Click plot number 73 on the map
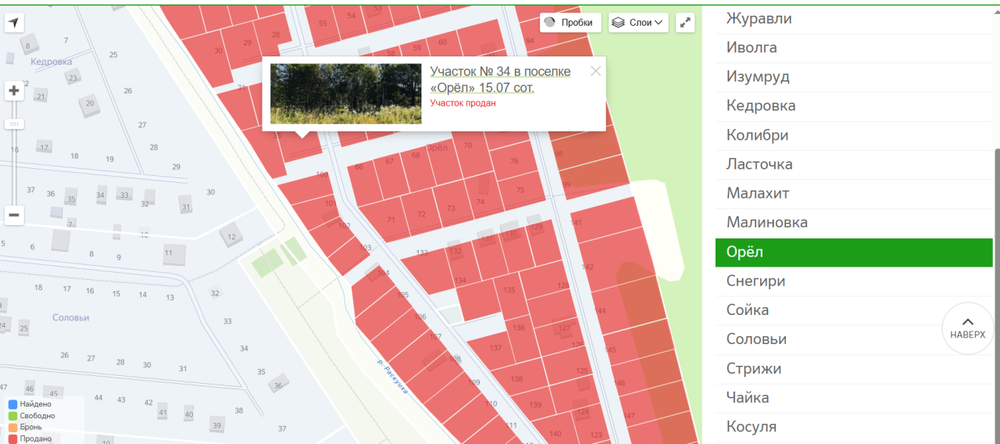Screen dimensions: 1000x444 [451, 208]
